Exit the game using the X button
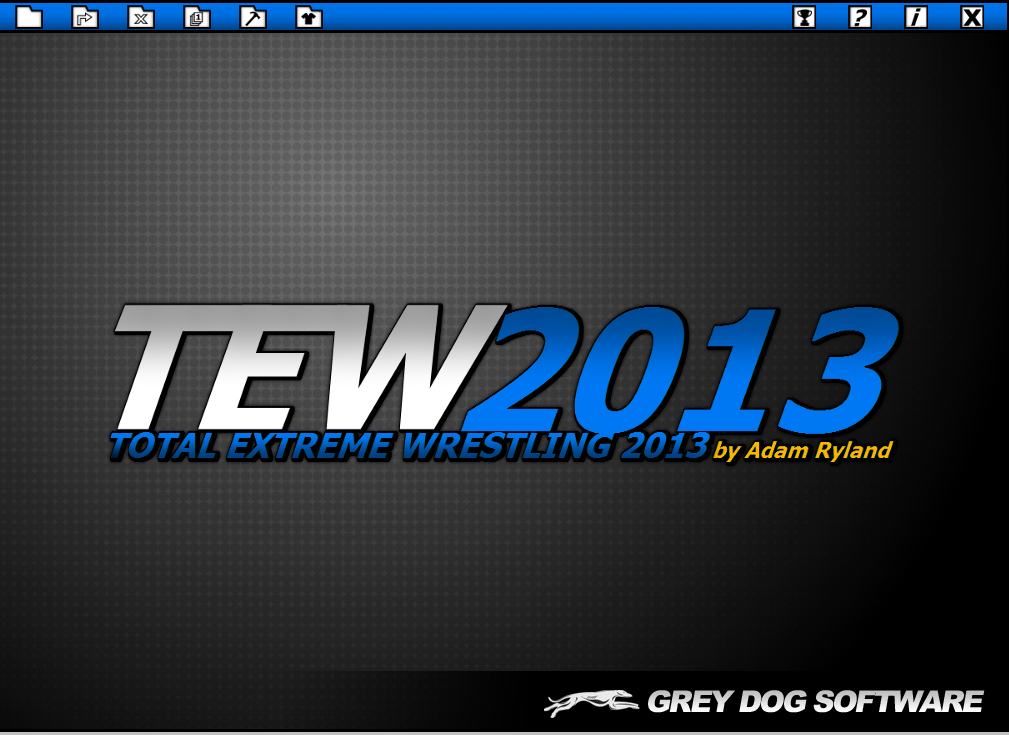Viewport: 1009px width, 735px height. tap(972, 17)
